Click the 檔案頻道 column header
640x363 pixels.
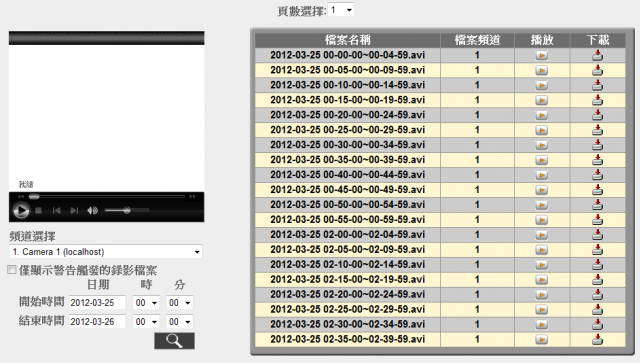pyautogui.click(x=477, y=40)
